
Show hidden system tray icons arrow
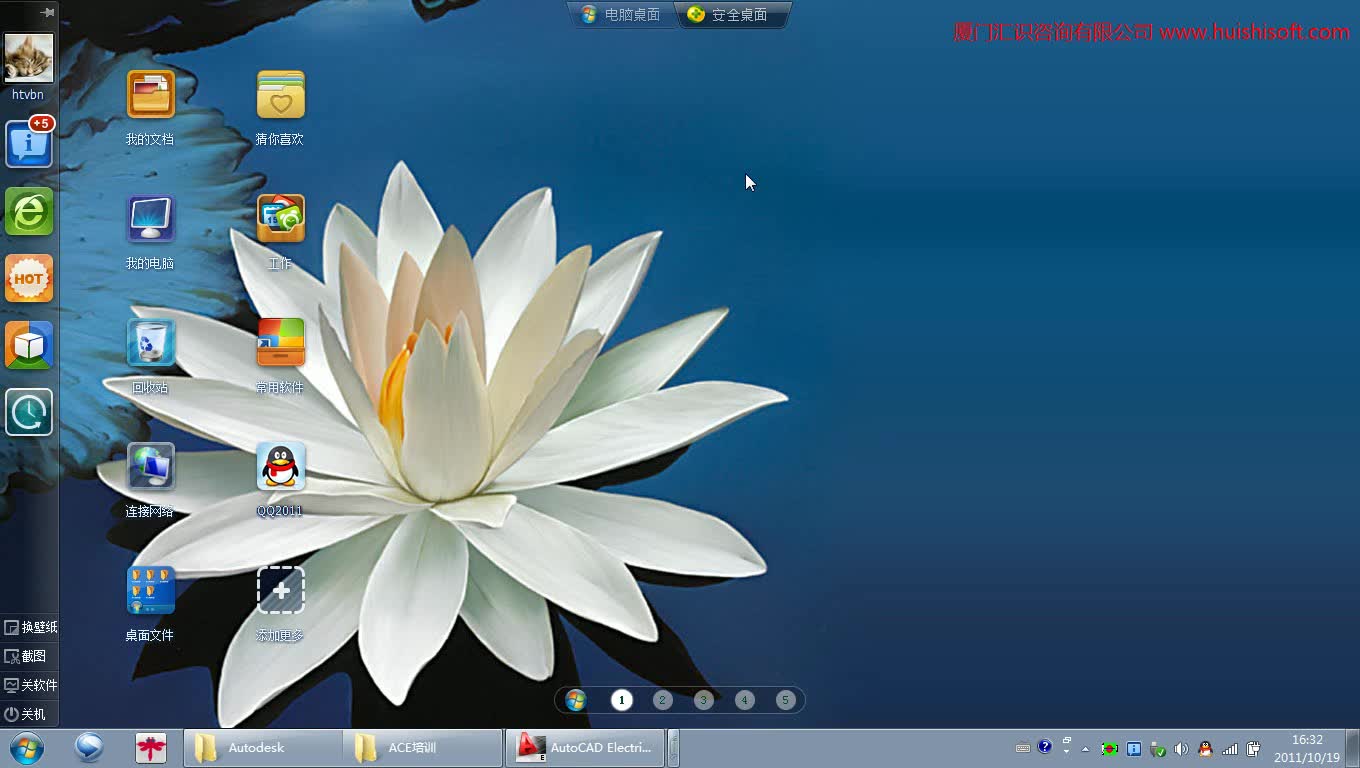pyautogui.click(x=1086, y=748)
